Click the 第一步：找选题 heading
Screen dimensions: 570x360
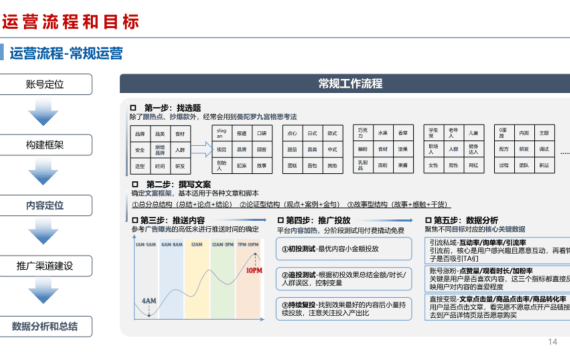coord(173,108)
